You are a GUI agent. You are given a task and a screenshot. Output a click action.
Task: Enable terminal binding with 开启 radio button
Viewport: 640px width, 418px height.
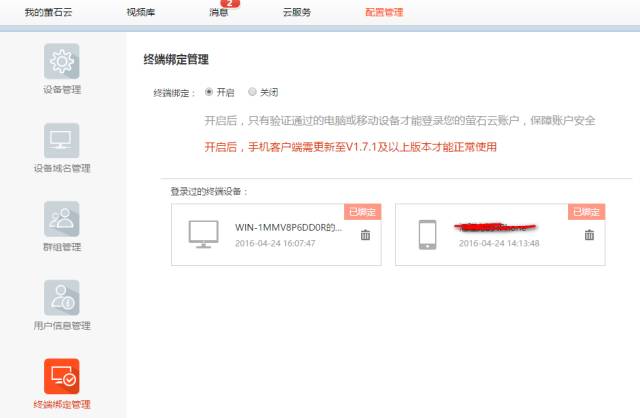point(209,92)
